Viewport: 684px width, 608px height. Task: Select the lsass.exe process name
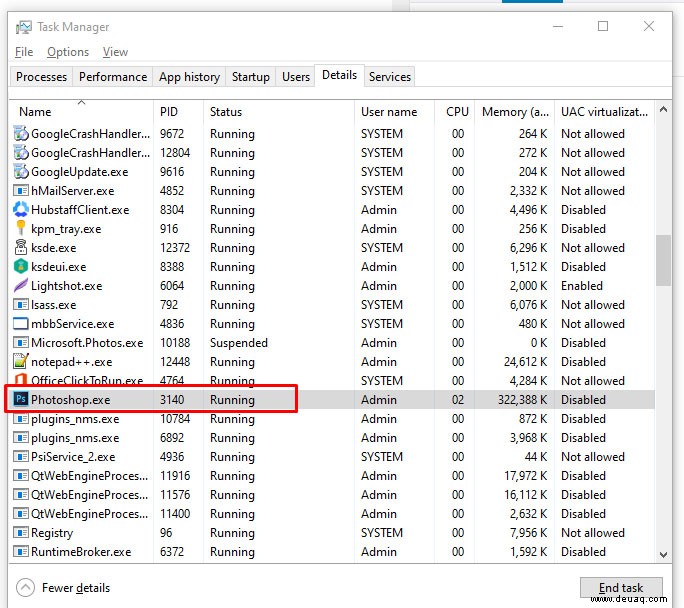point(54,305)
